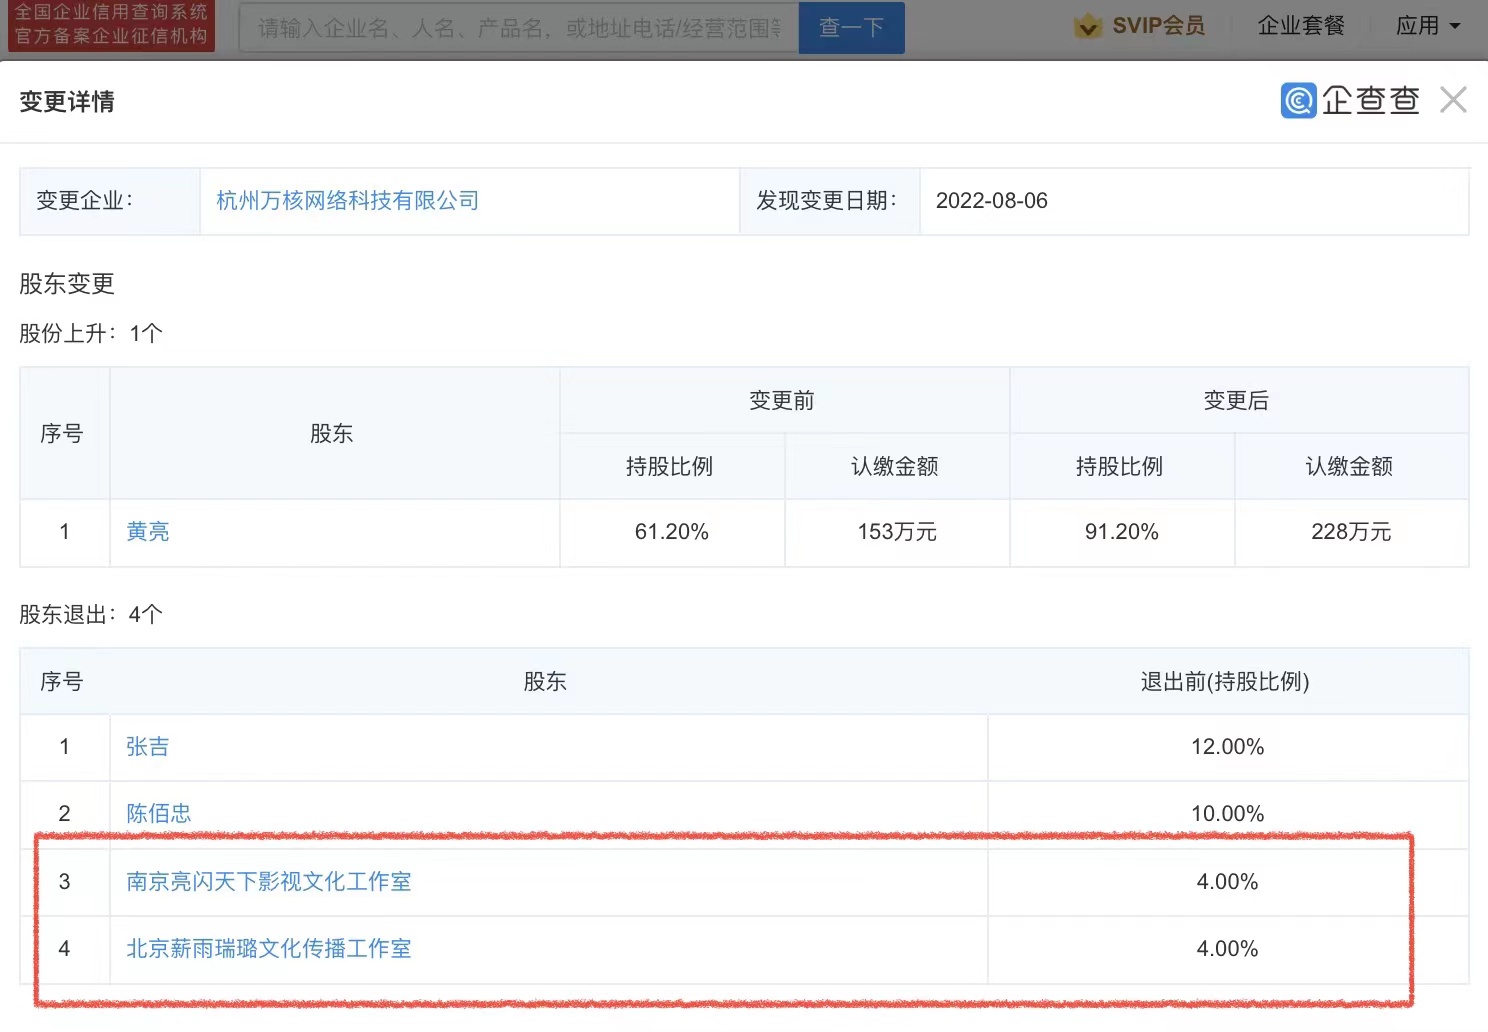Click the SVIP会员 crown icon
Viewport: 1488px width, 1032px height.
tap(1087, 26)
